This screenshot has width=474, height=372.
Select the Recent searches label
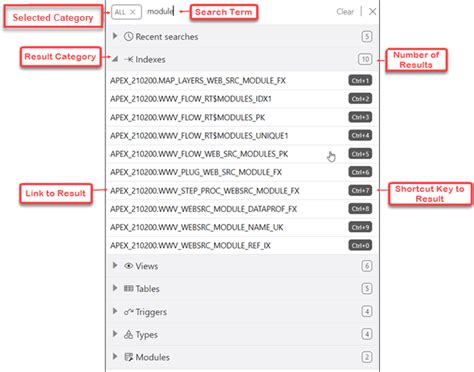pos(167,37)
